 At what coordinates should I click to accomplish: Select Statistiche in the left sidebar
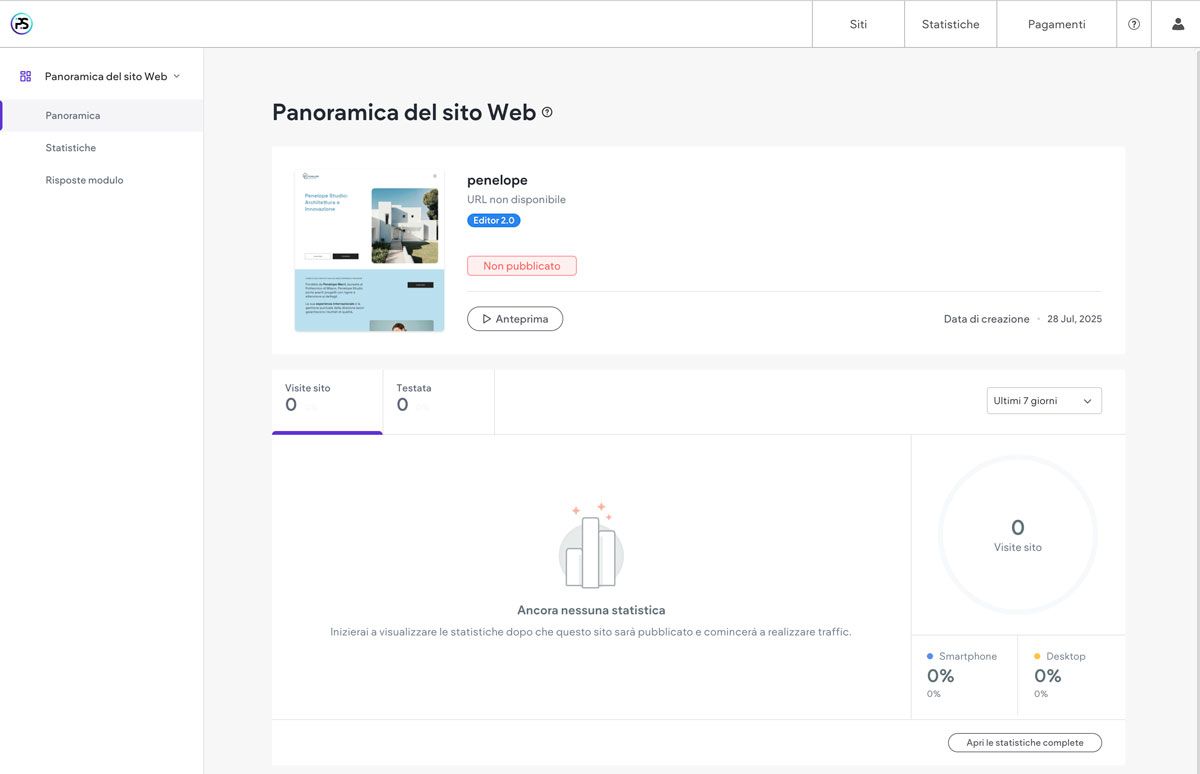[x=71, y=148]
